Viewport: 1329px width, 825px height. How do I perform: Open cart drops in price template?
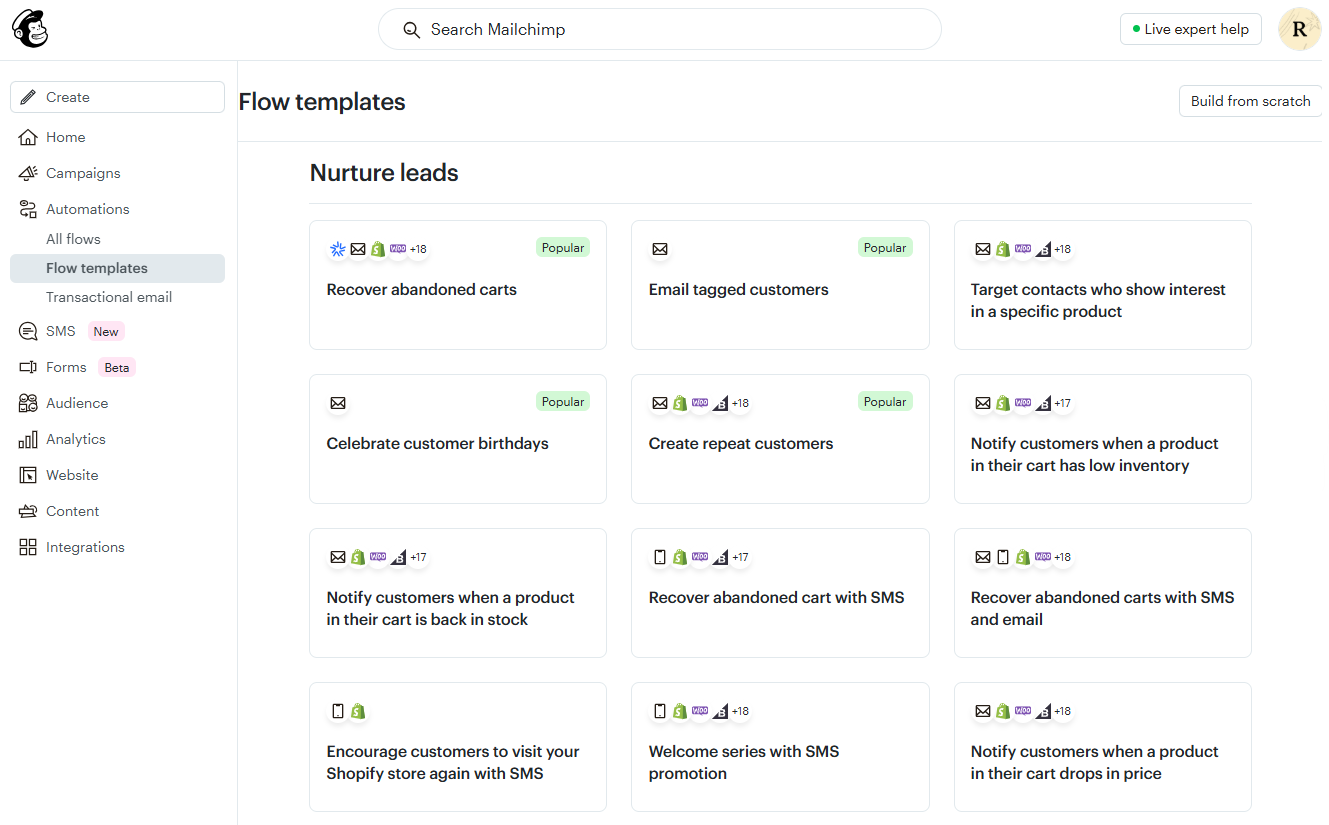1102,747
